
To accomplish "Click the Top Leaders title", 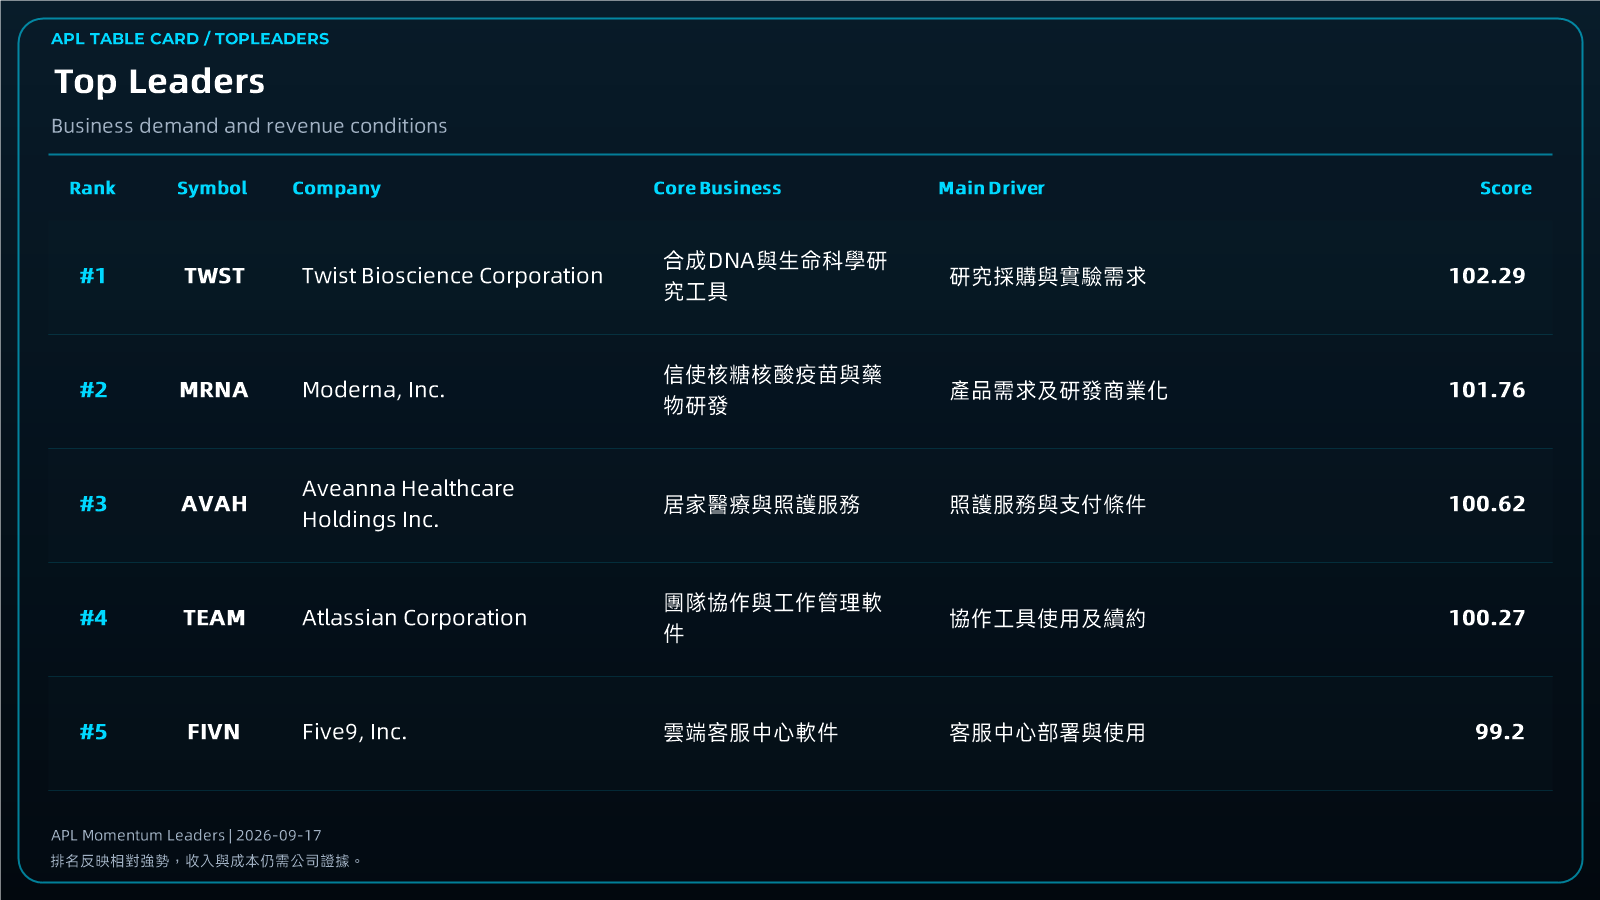I will tap(159, 82).
